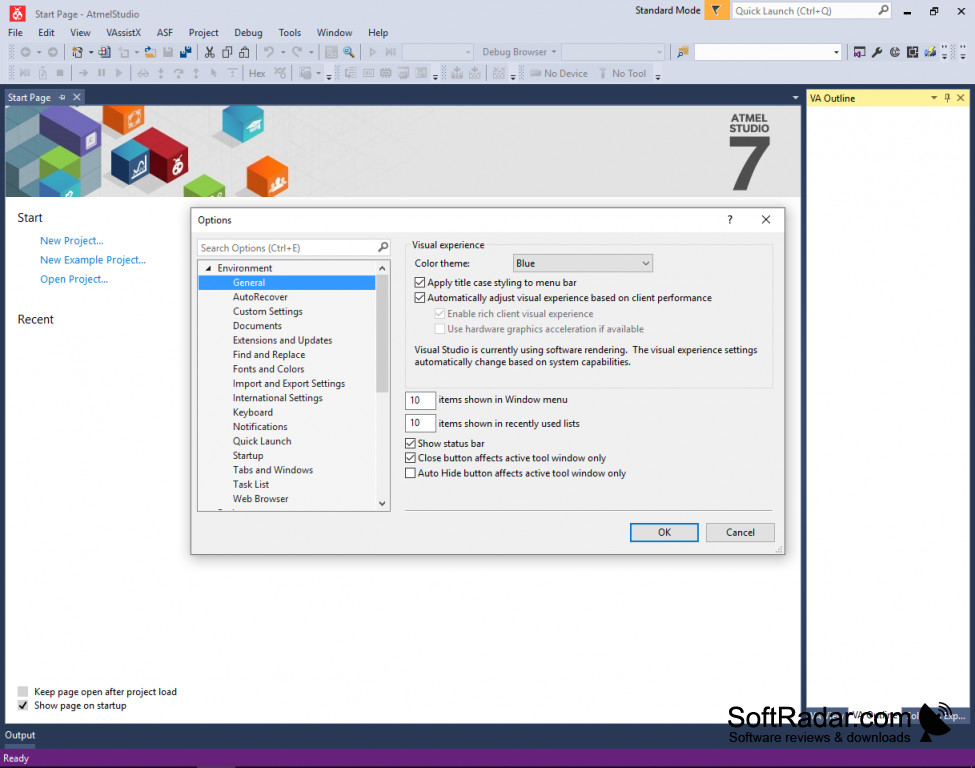Close the Start Page tab
Image resolution: width=975 pixels, height=768 pixels.
coord(76,97)
